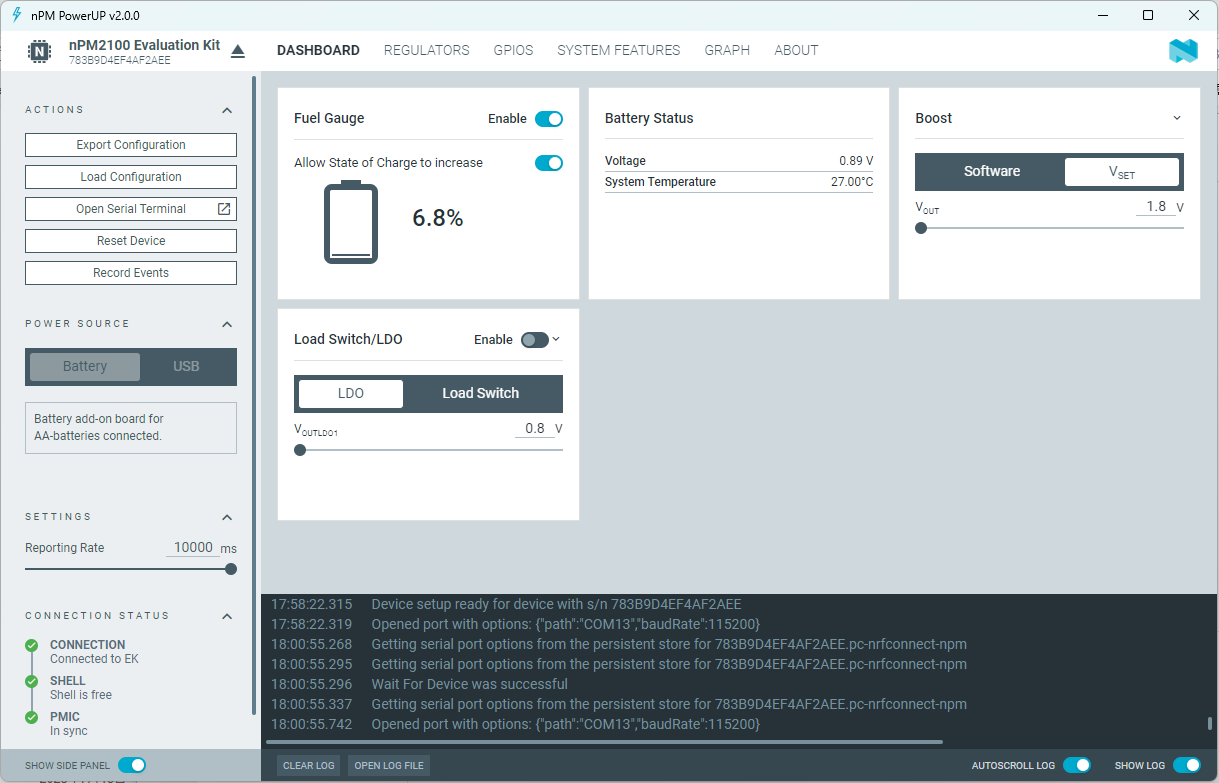Image resolution: width=1219 pixels, height=783 pixels.
Task: Go to the System Features tab
Action: (x=619, y=50)
